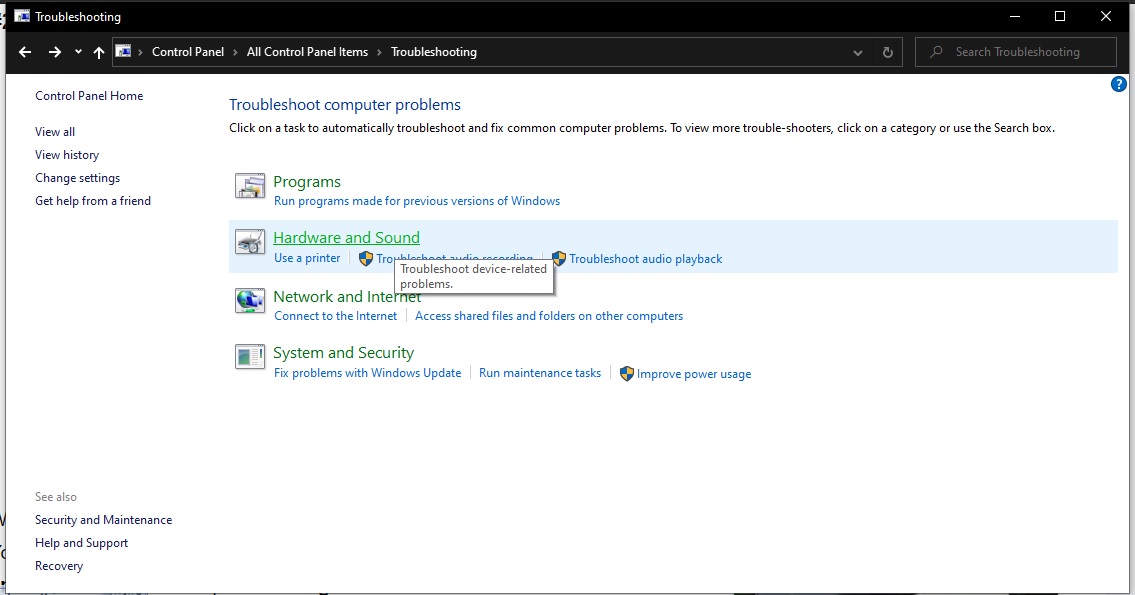1135x595 pixels.
Task: Open Change settings in sidebar
Action: click(77, 178)
